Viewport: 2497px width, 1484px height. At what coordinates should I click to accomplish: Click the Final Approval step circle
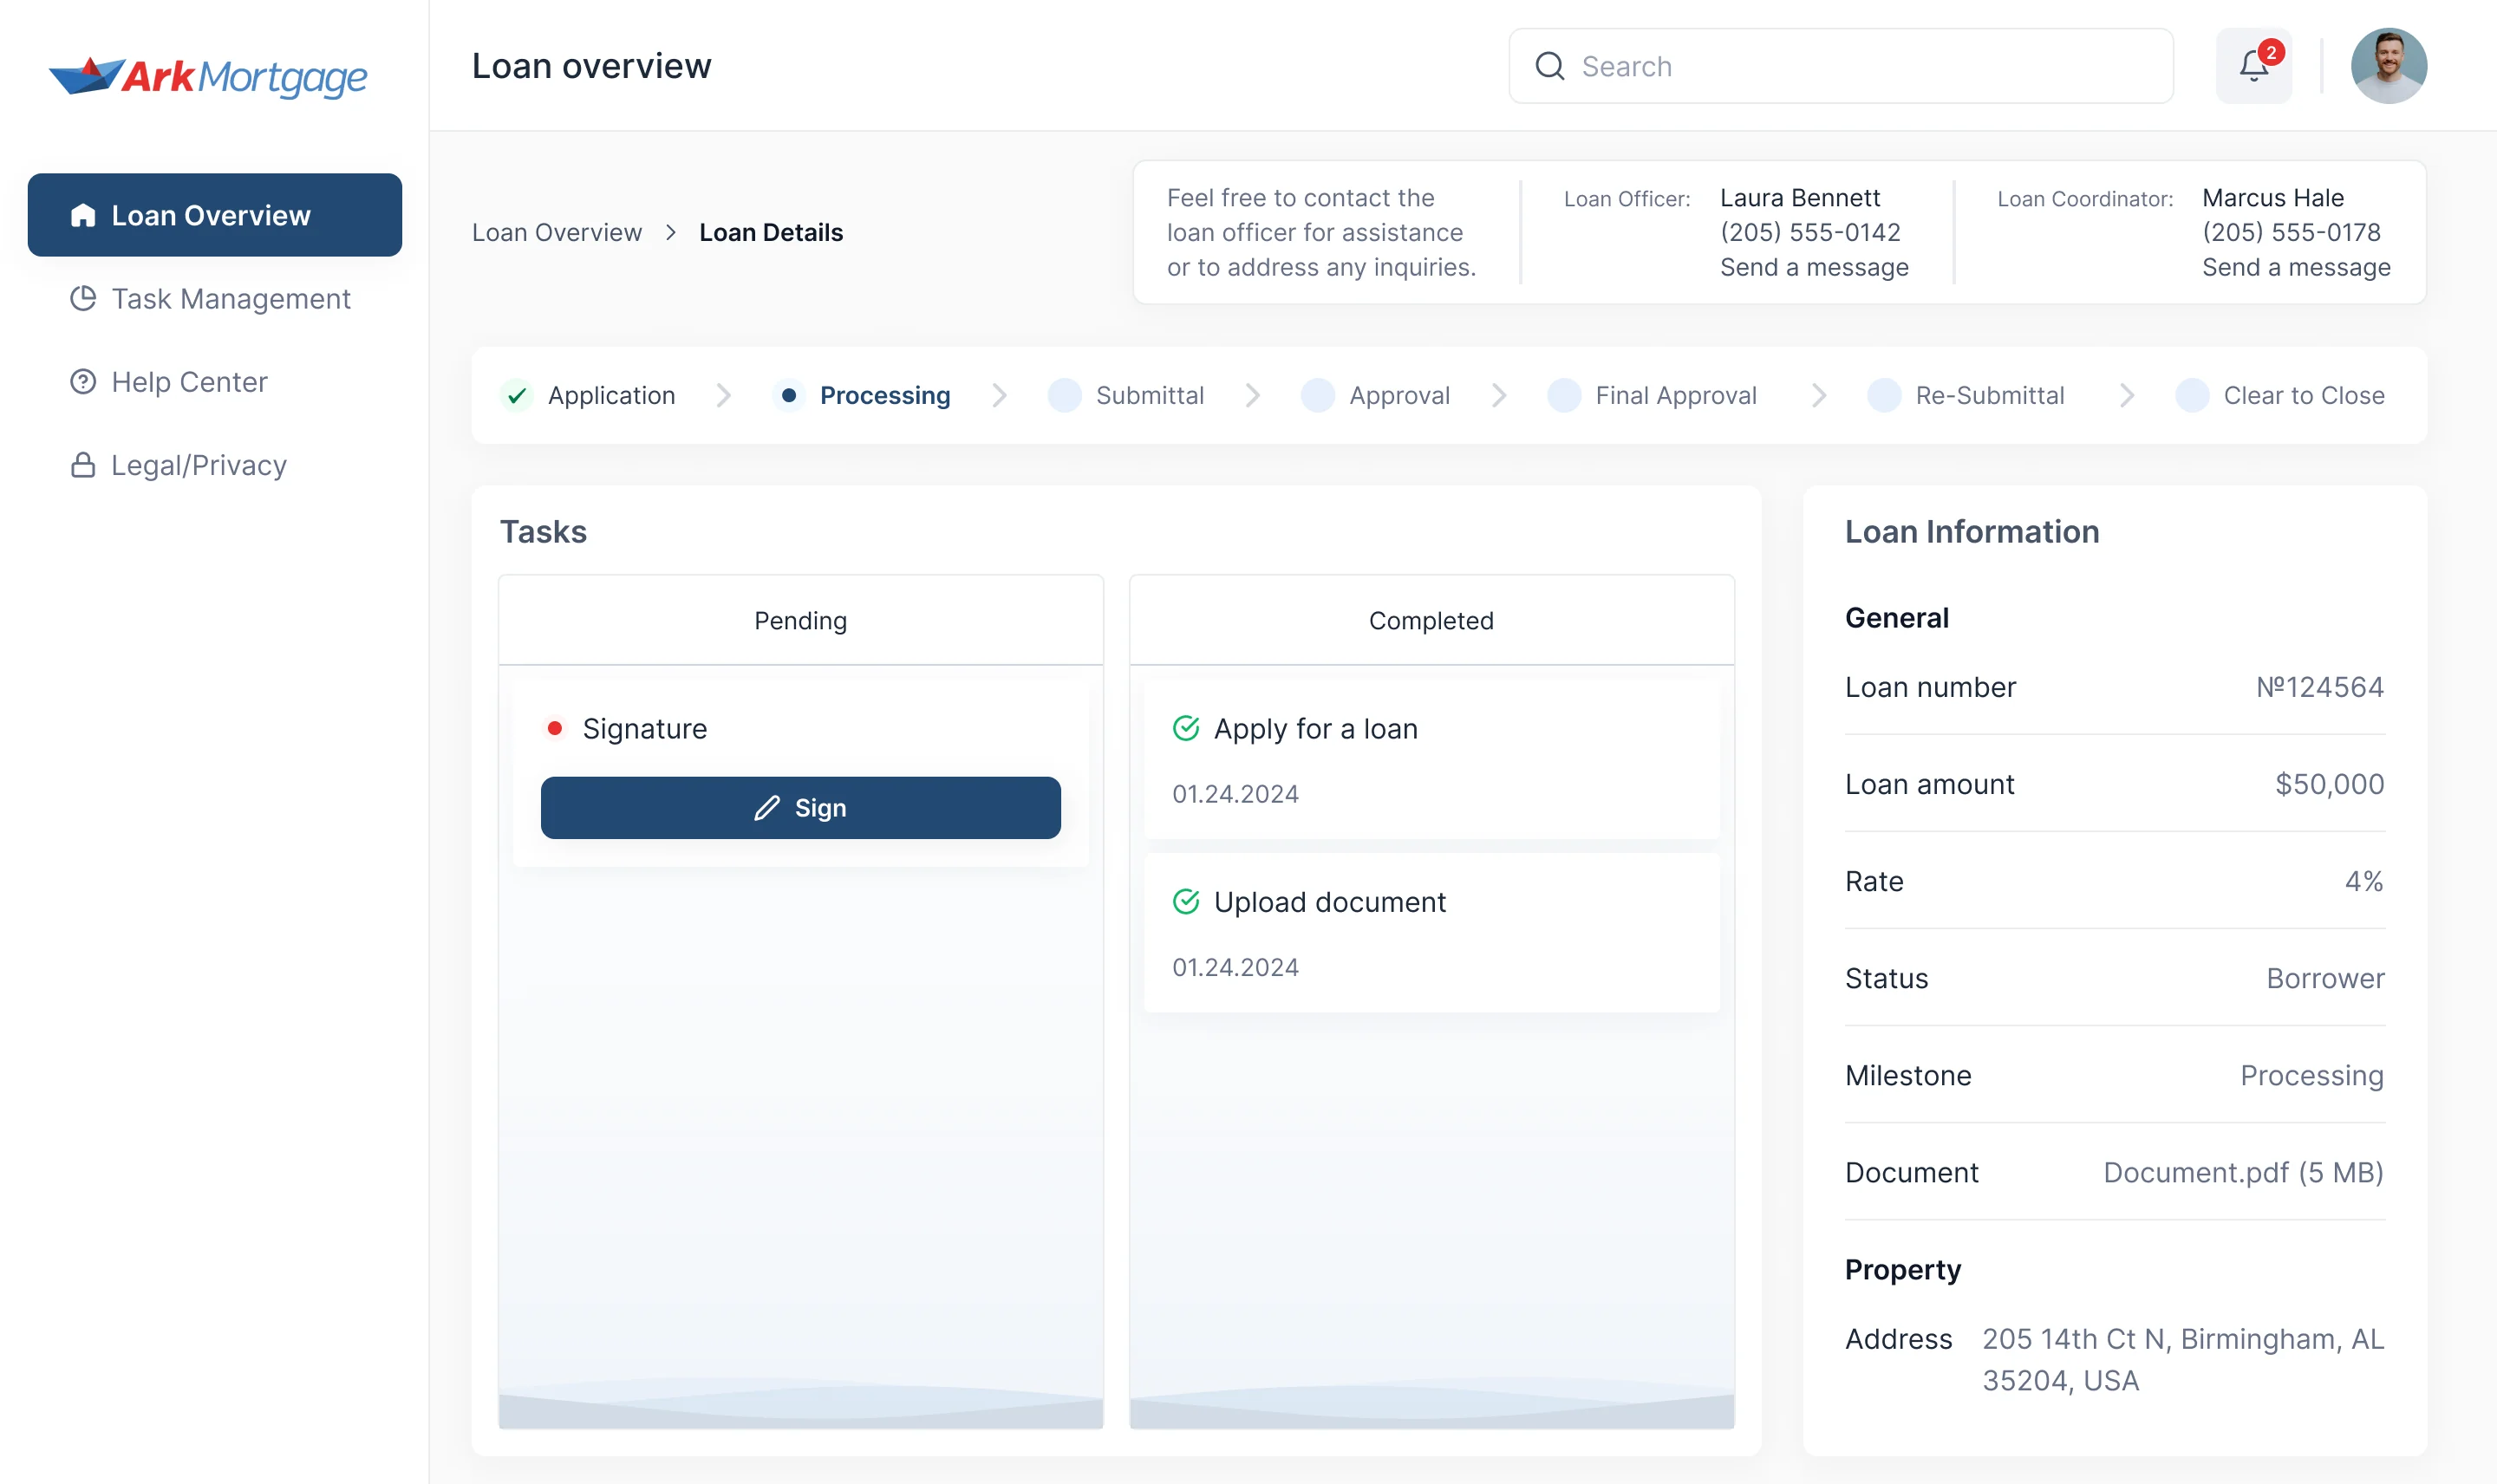pos(1563,396)
